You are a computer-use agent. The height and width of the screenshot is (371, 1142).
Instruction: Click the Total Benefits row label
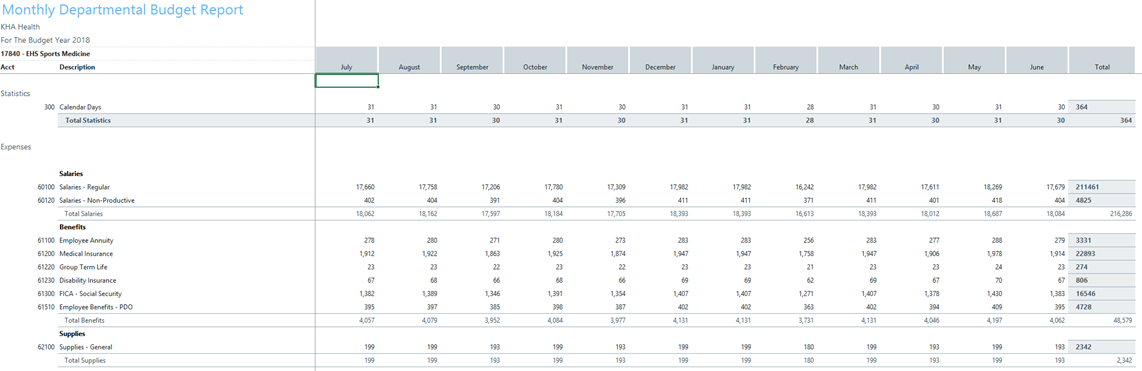click(x=85, y=320)
